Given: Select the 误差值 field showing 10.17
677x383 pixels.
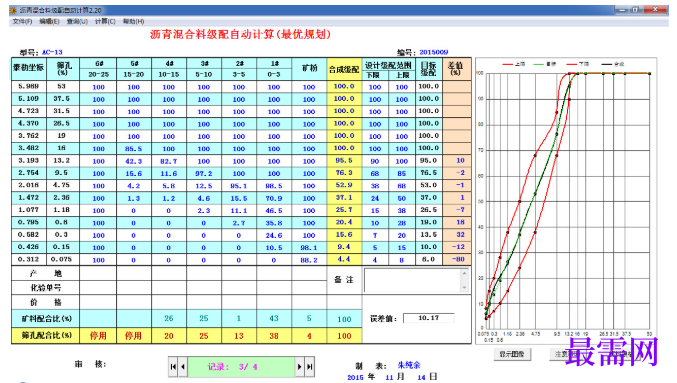Looking at the screenshot, I should (428, 318).
